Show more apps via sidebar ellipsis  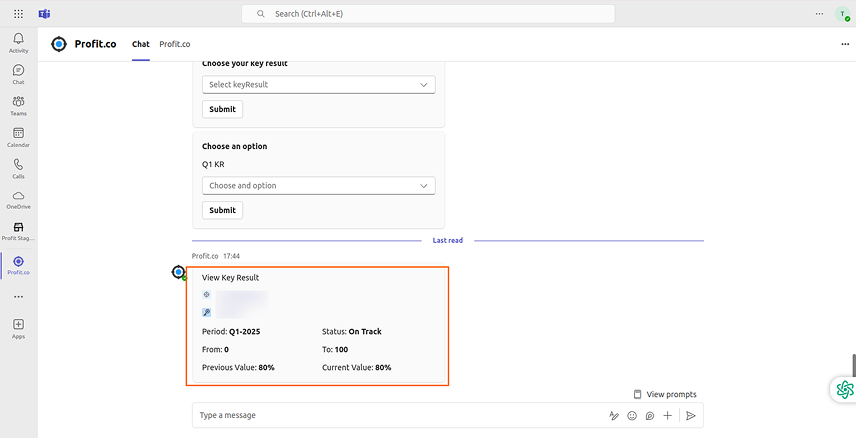19,297
